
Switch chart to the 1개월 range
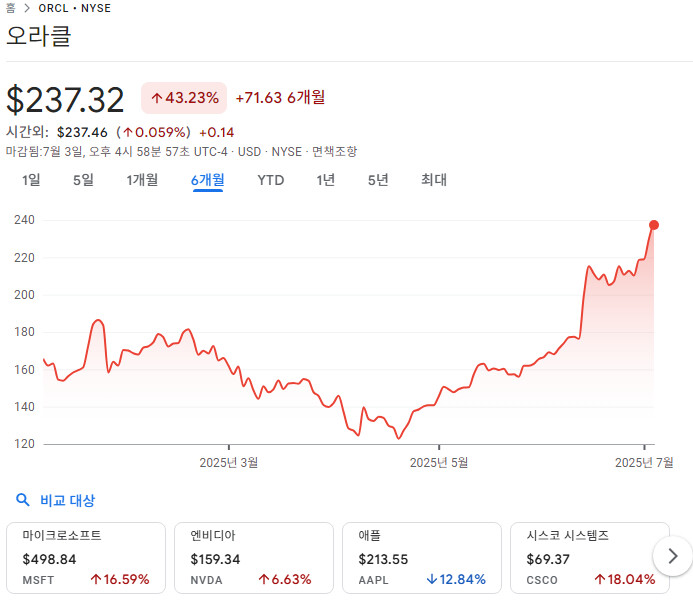[x=142, y=180]
